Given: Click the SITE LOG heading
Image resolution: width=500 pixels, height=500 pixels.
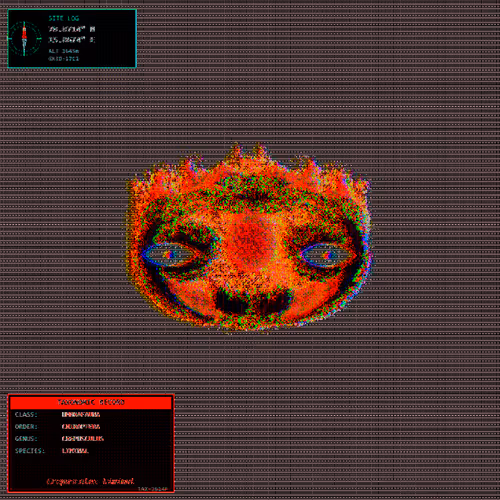Looking at the screenshot, I should coord(64,18).
